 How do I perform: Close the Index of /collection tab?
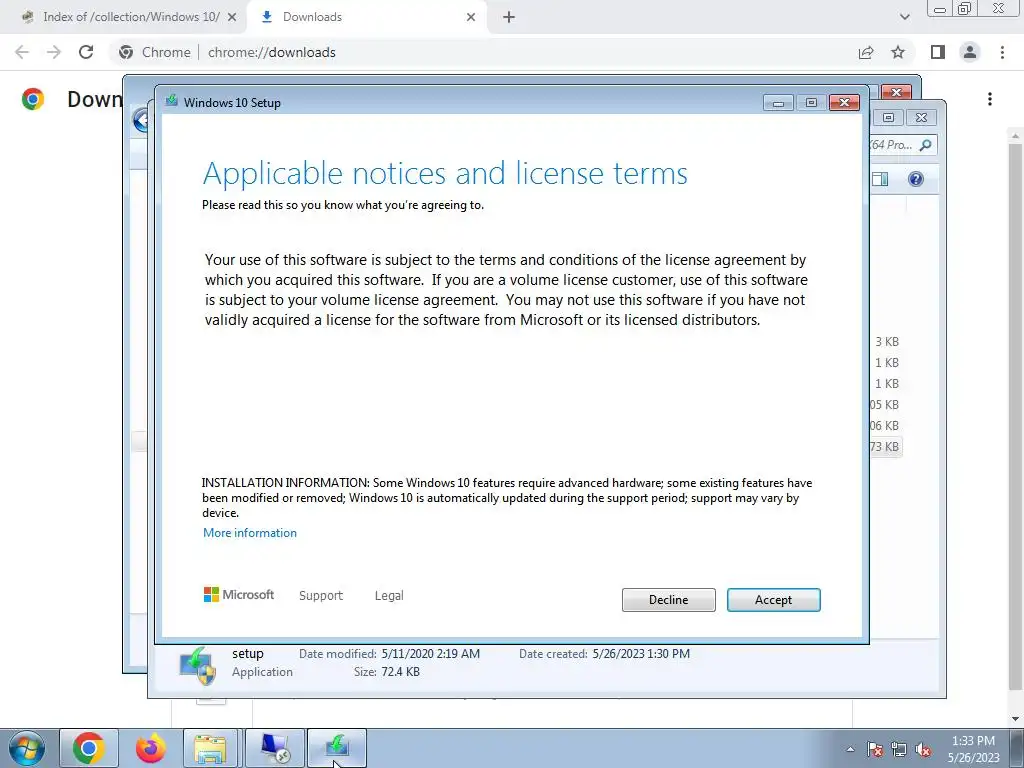[x=232, y=17]
